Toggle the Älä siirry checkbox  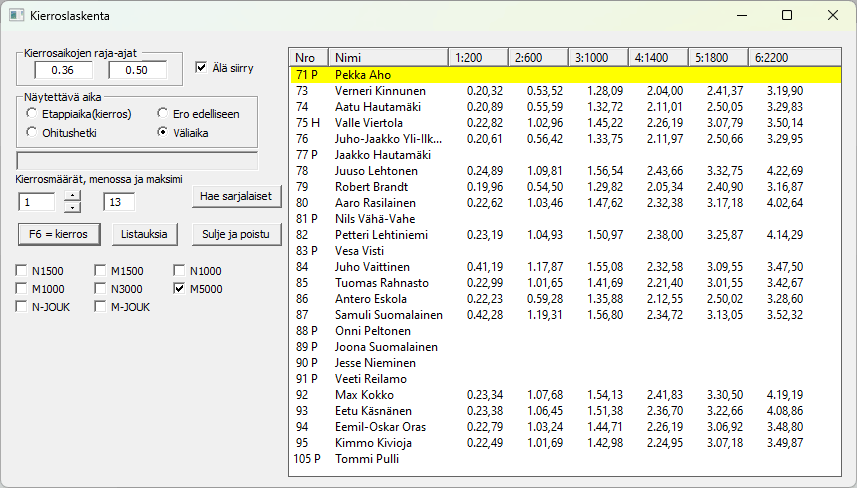click(201, 68)
